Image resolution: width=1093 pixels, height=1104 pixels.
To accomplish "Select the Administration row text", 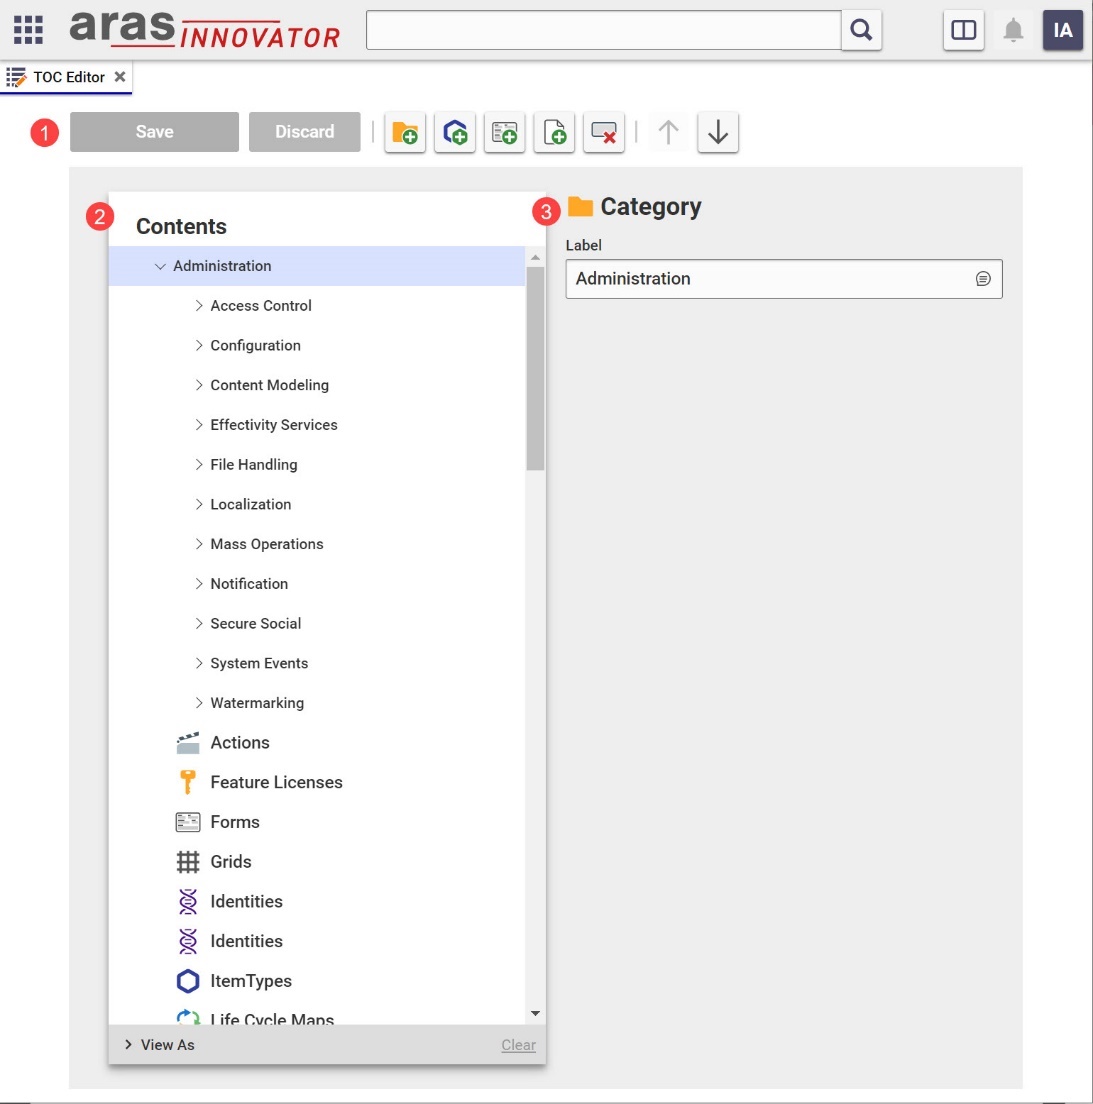I will click(222, 266).
